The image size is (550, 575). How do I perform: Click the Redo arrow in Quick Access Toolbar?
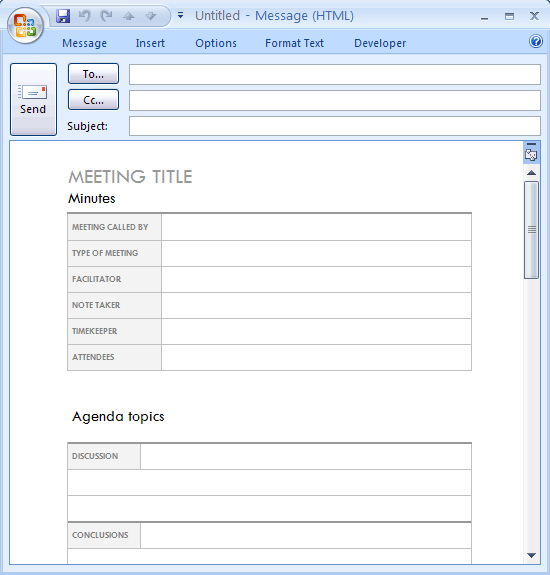(106, 16)
